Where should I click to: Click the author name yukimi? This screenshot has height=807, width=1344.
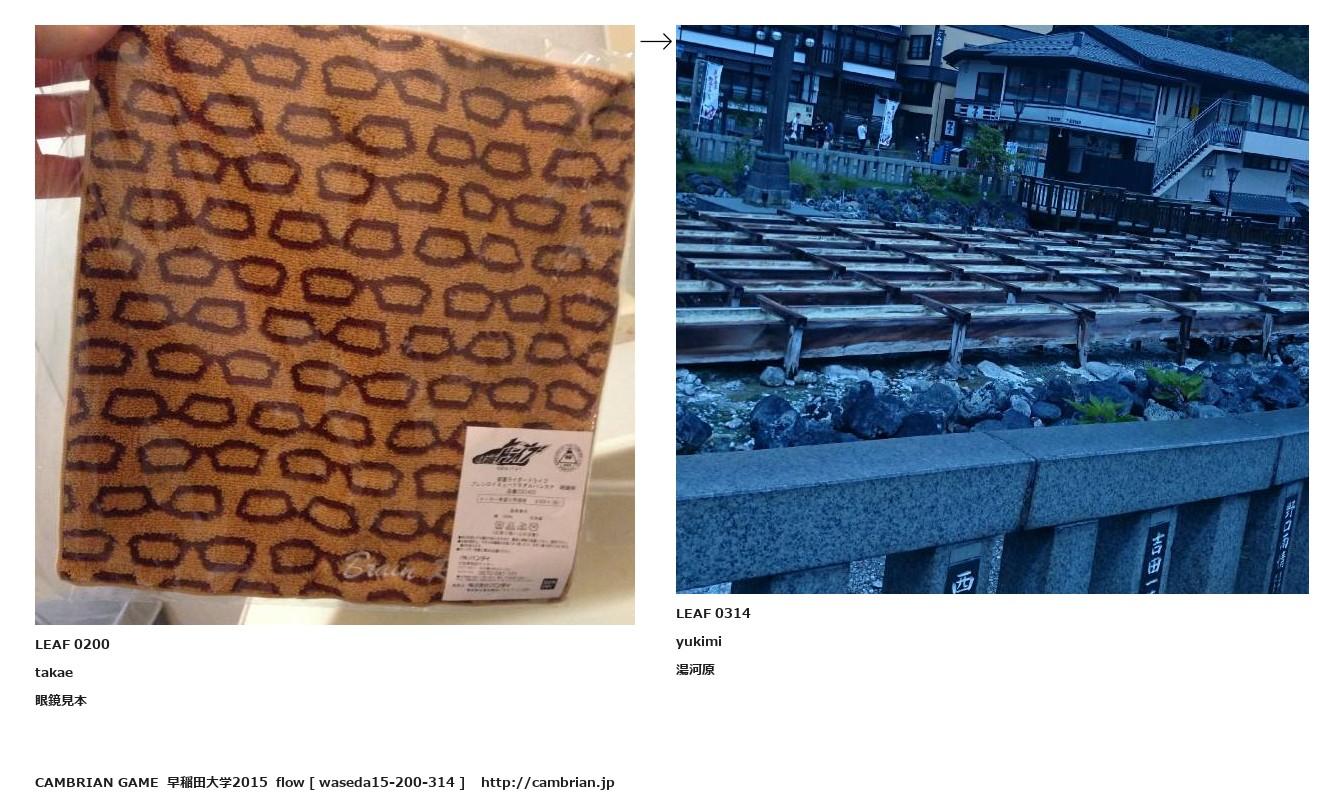click(699, 641)
